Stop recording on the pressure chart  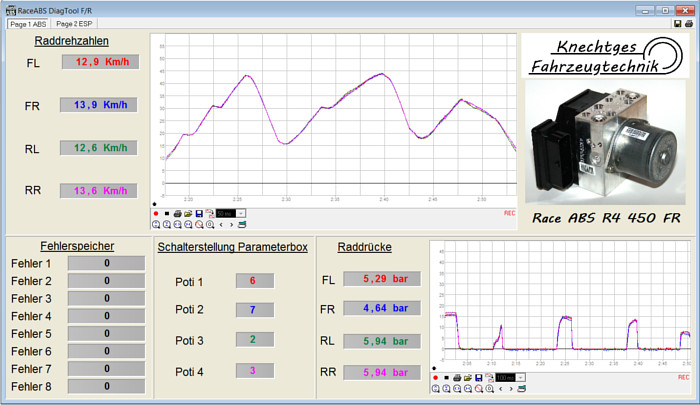pyautogui.click(x=446, y=378)
